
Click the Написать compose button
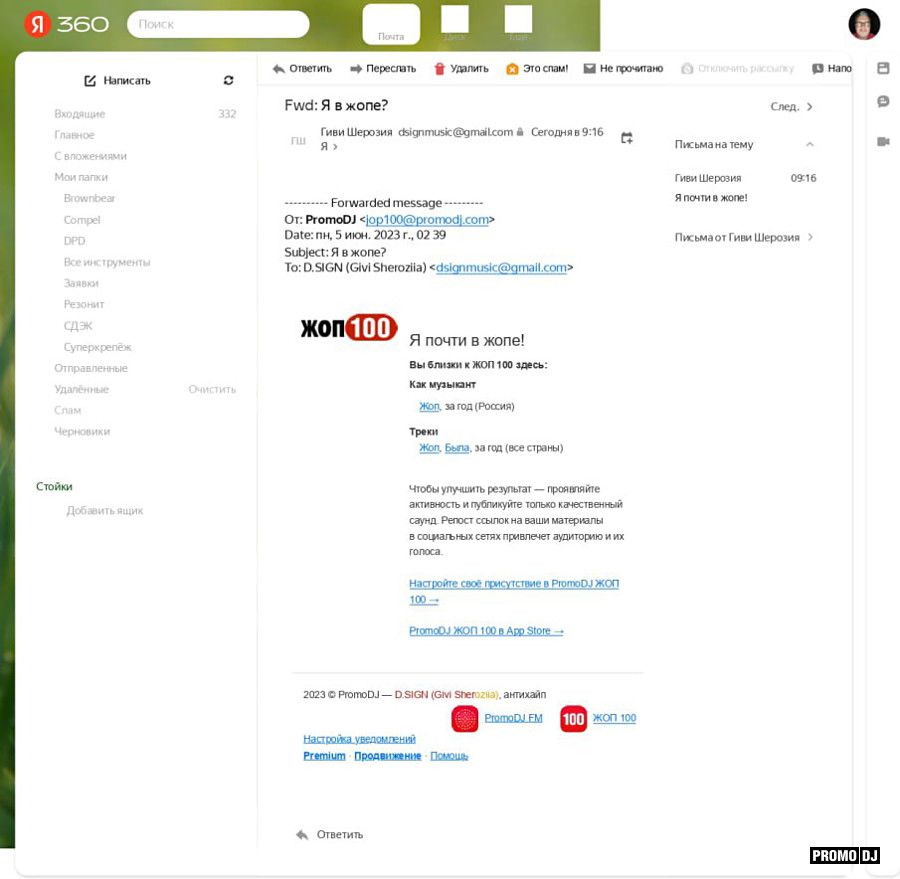pyautogui.click(x=117, y=80)
